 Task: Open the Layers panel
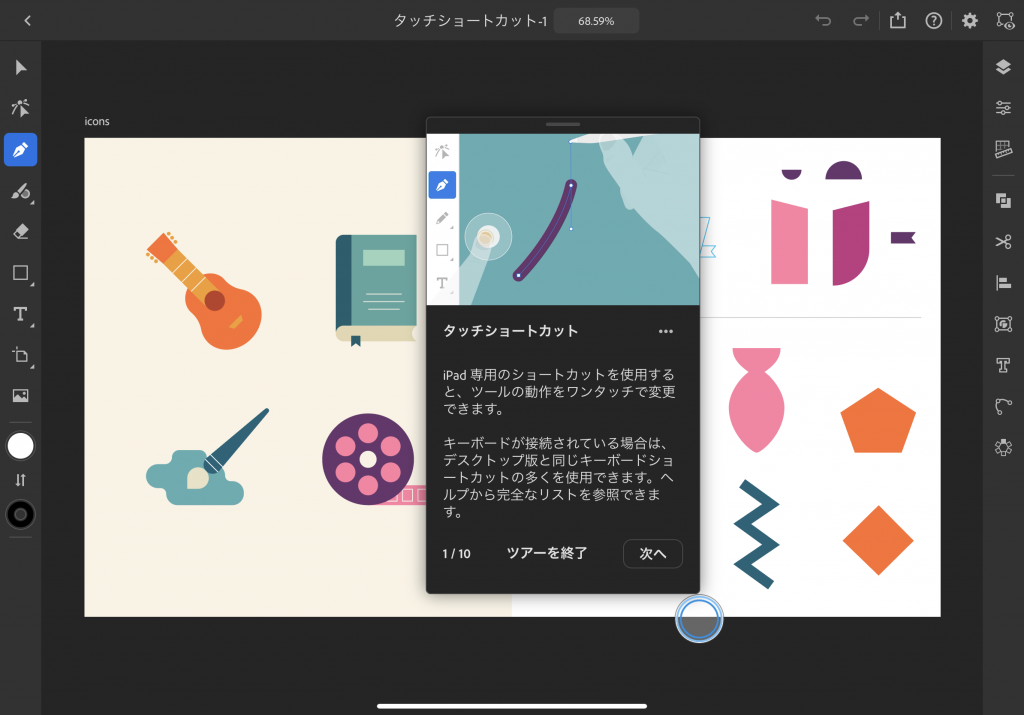1003,67
